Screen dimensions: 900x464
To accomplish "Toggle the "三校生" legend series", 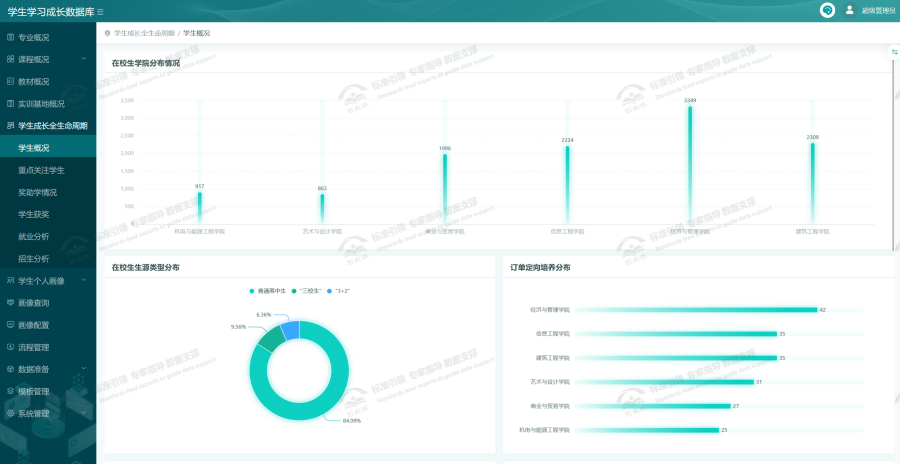I will 308,291.
